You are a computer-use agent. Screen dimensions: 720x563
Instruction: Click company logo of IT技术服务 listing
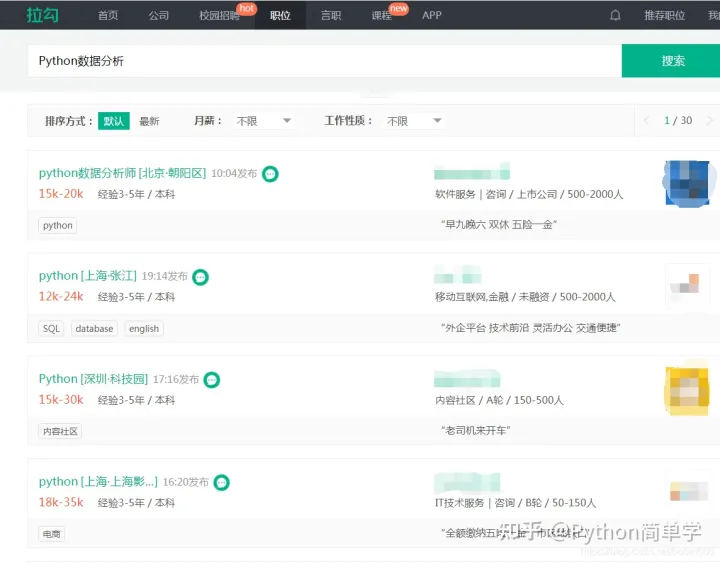pyautogui.click(x=688, y=491)
